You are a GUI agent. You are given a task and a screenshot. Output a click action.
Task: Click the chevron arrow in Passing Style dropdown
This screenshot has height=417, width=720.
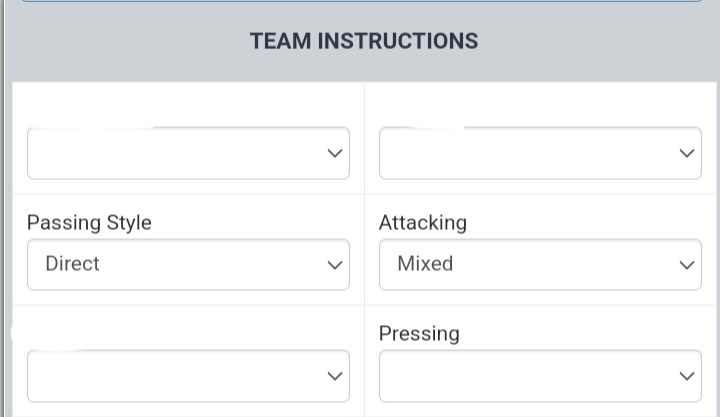(334, 265)
